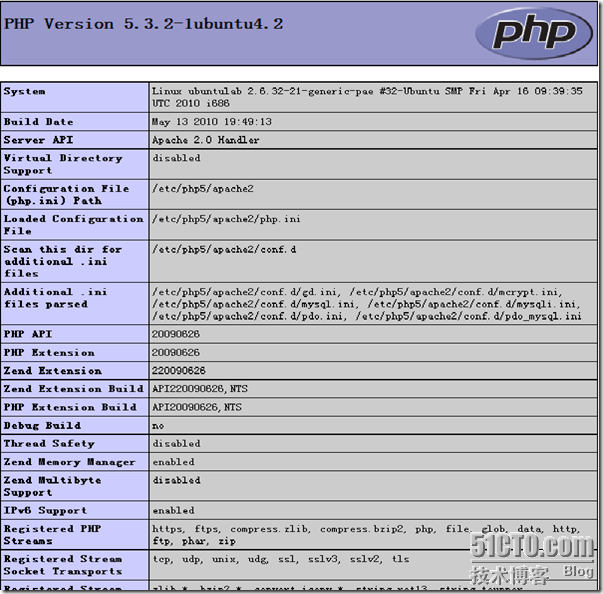Click Loaded Configuration File label
Image resolution: width=603 pixels, height=594 pixels.
73,225
